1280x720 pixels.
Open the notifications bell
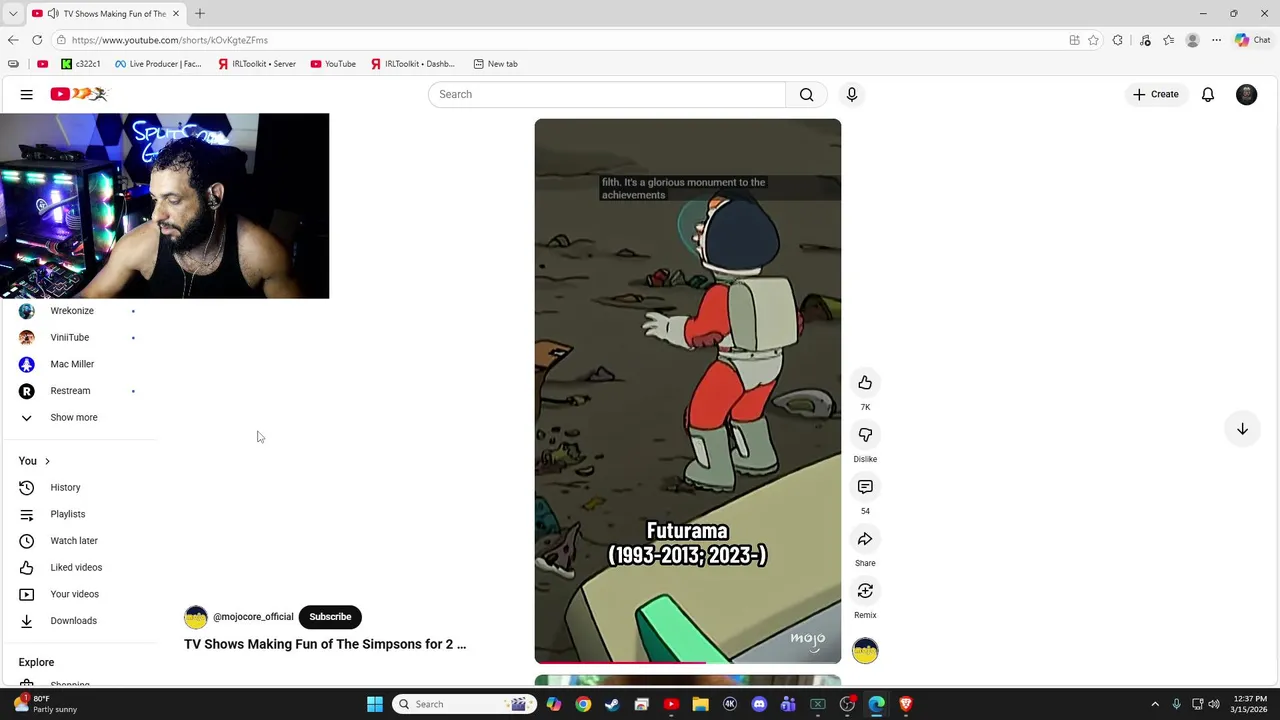click(x=1208, y=94)
